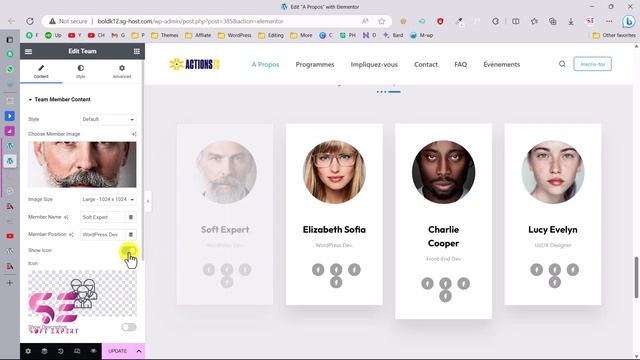Open the Style dropdown set to Default

(108, 119)
